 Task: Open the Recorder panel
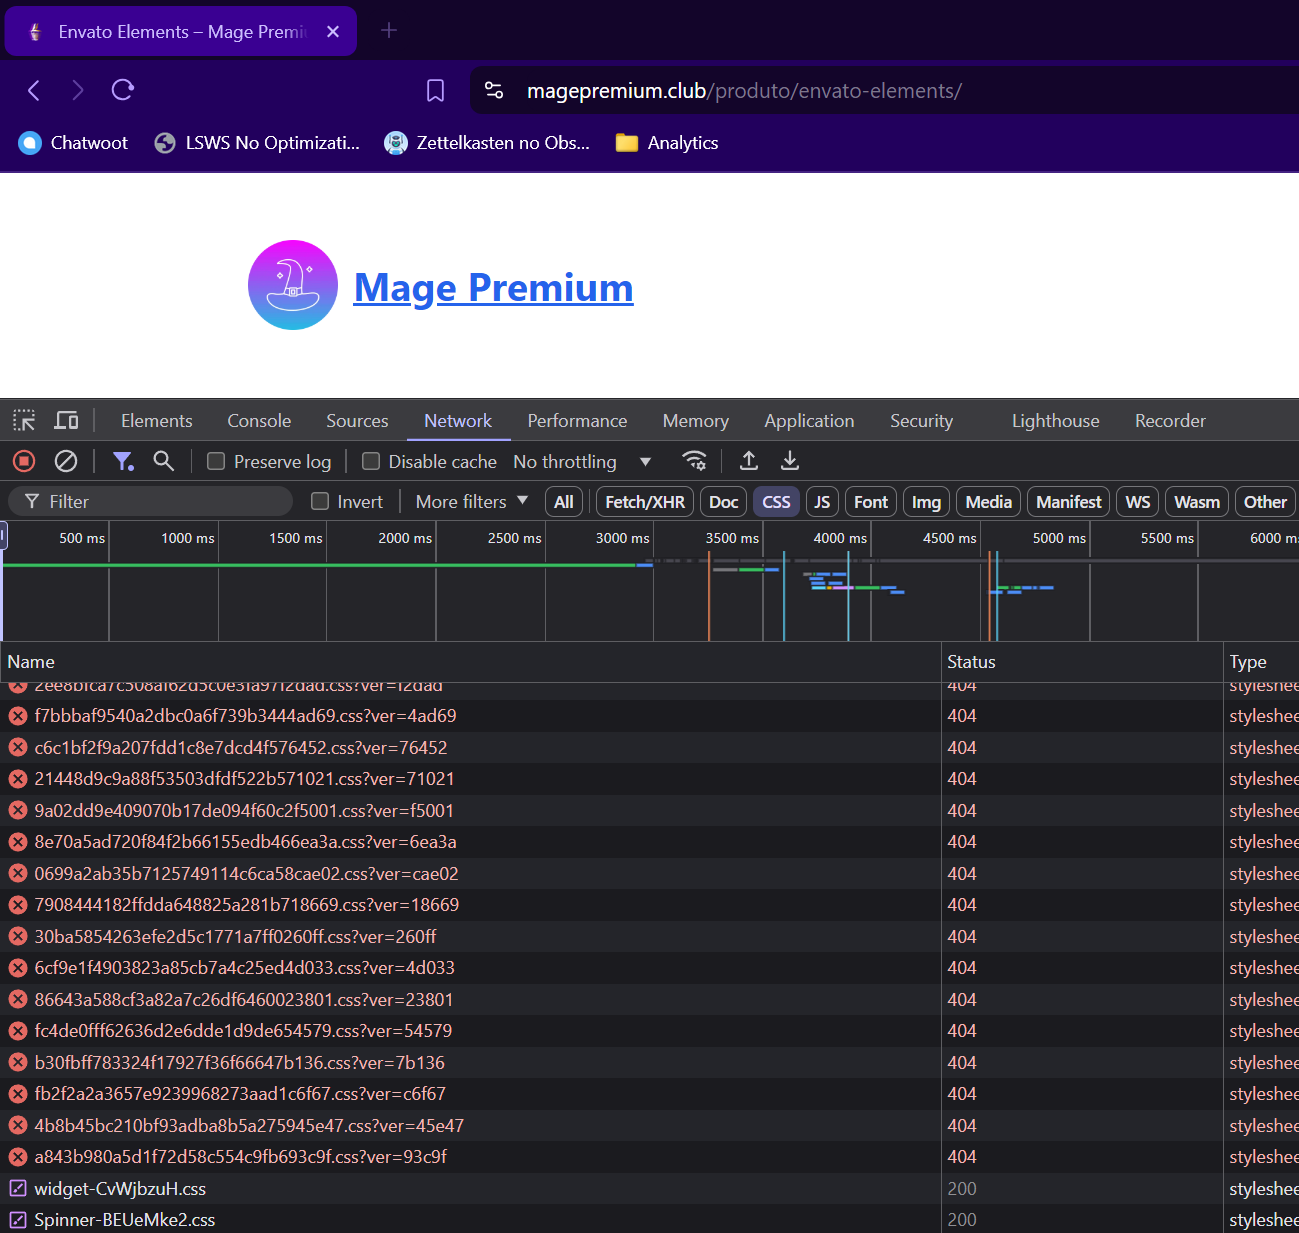[1170, 421]
